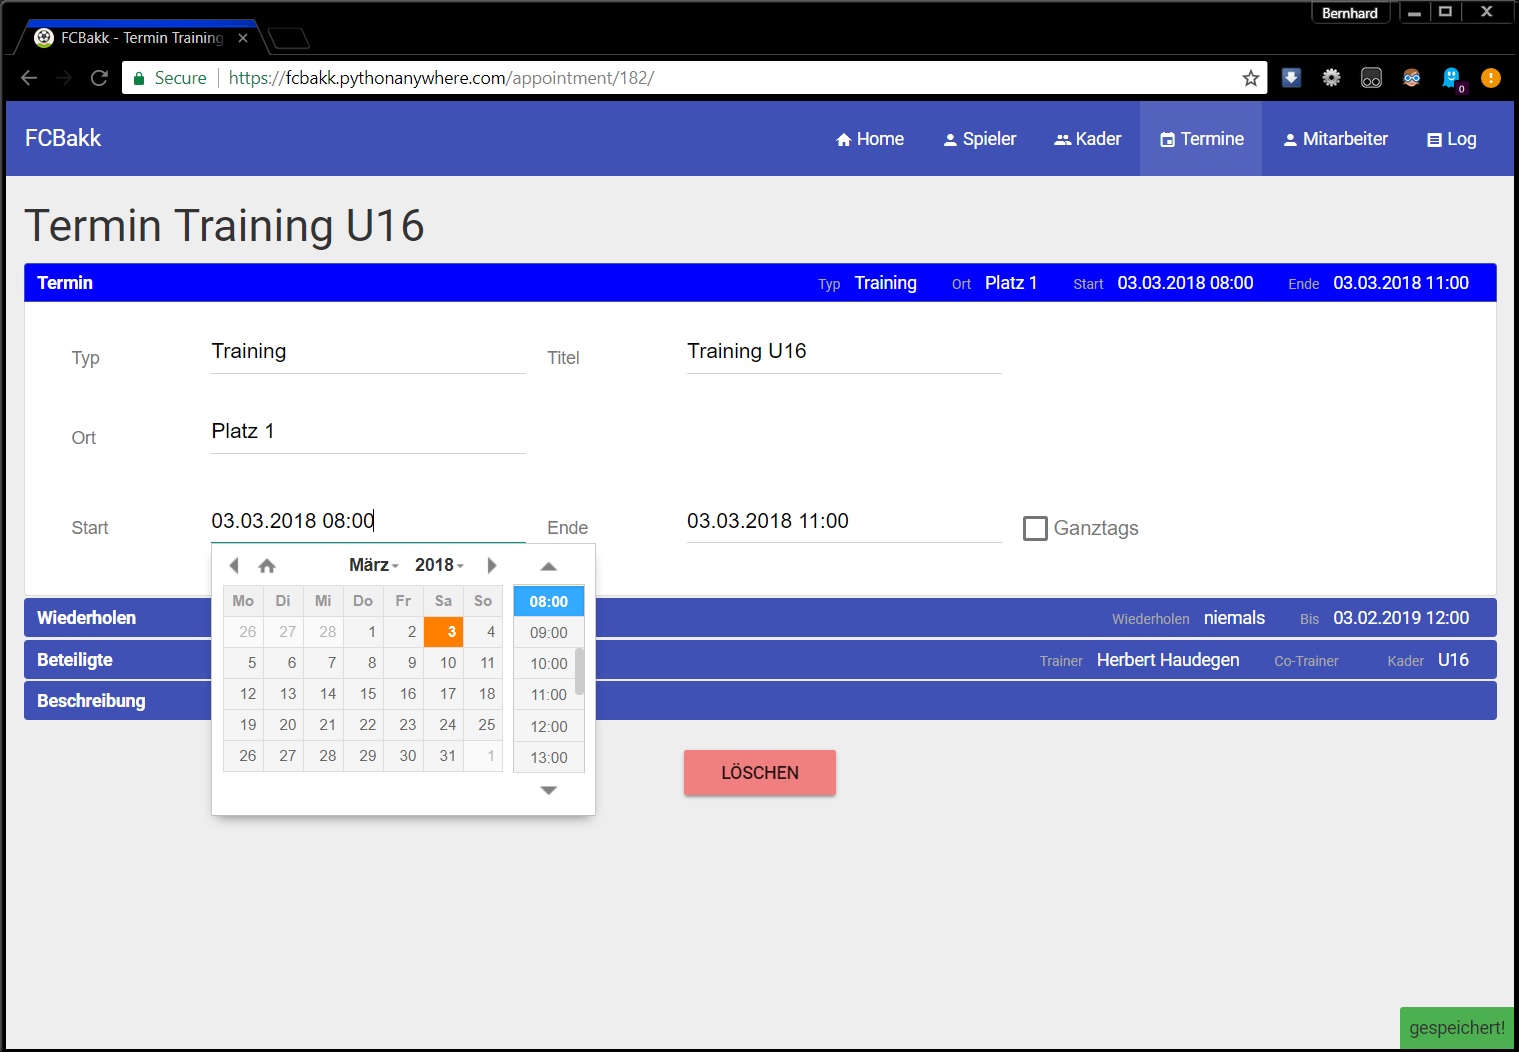Expand the Beschreibung section
The height and width of the screenshot is (1052, 1519).
pos(91,701)
